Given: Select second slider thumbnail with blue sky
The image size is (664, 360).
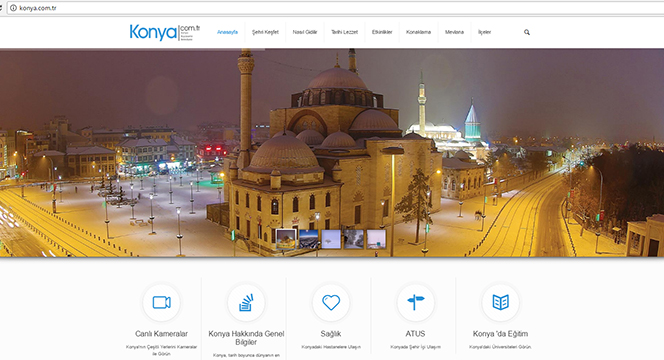Looking at the screenshot, I should click(308, 239).
